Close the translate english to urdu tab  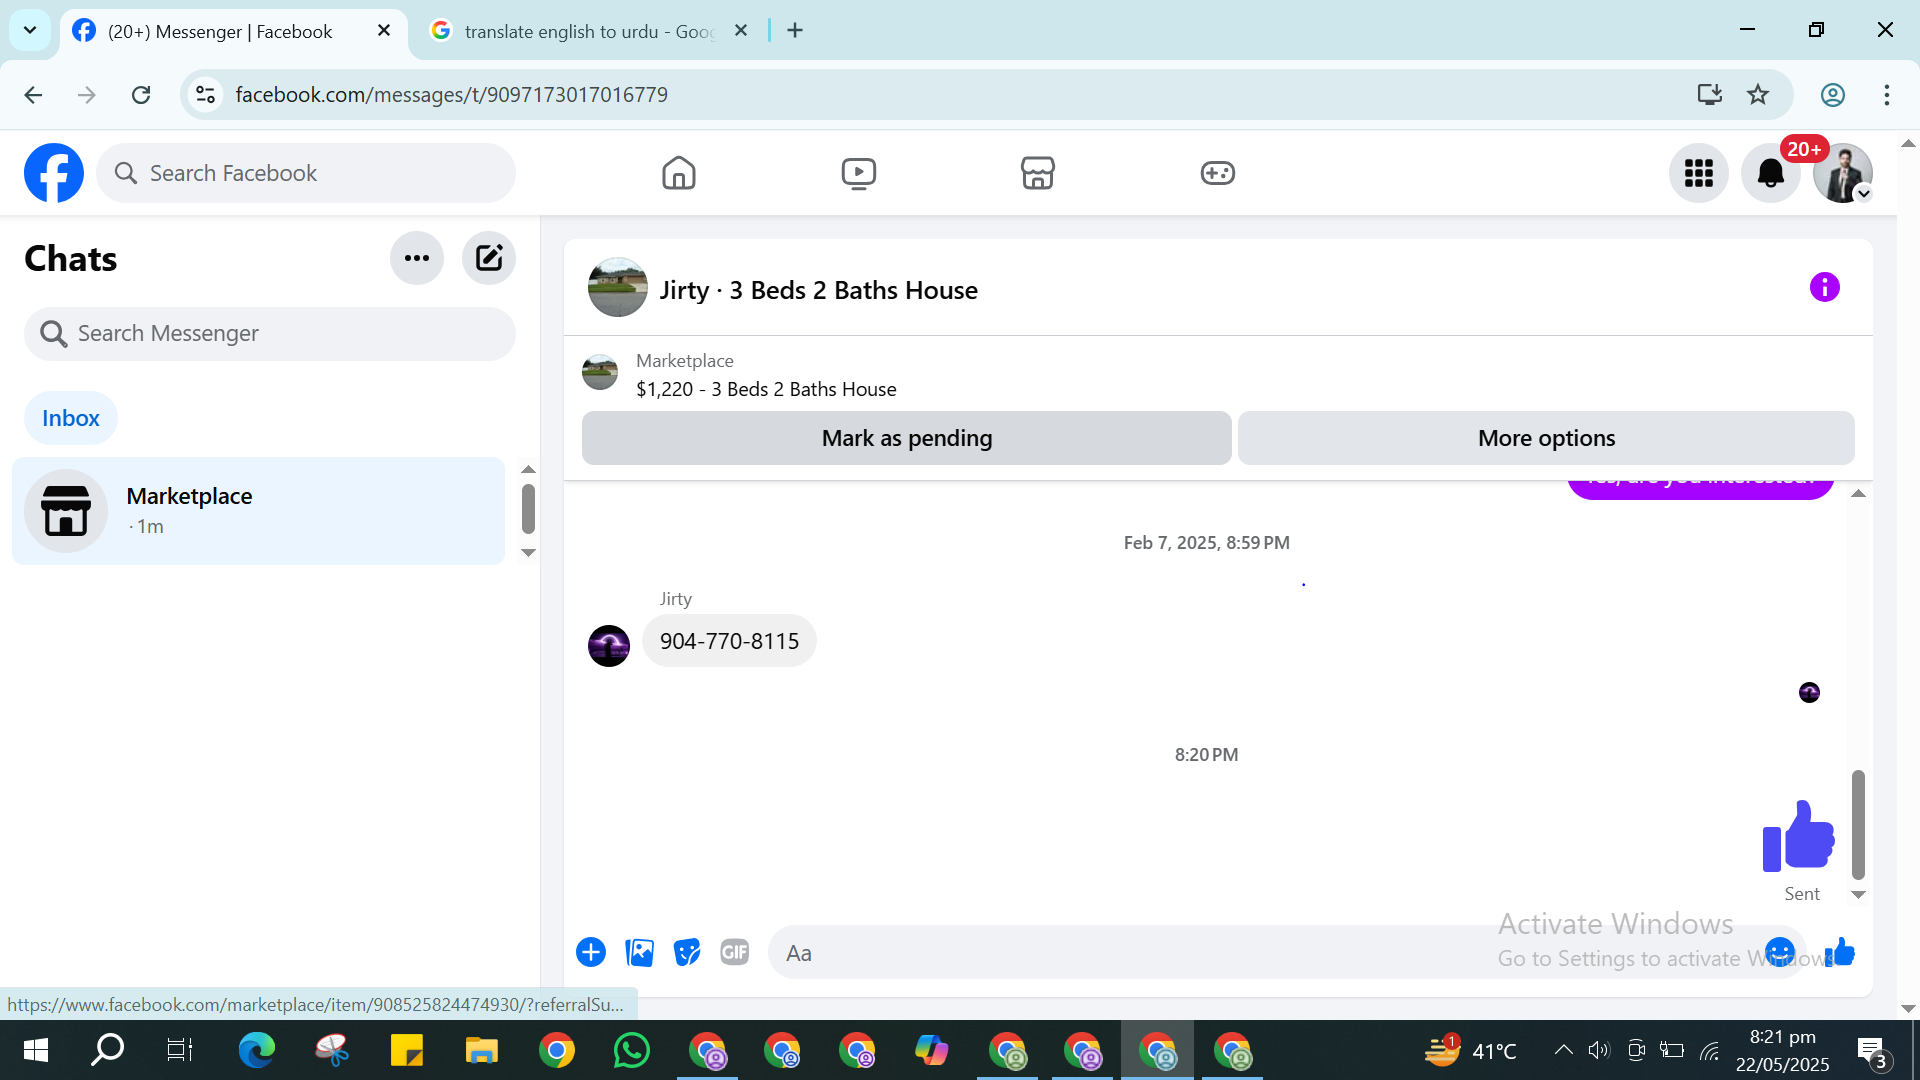pyautogui.click(x=741, y=31)
